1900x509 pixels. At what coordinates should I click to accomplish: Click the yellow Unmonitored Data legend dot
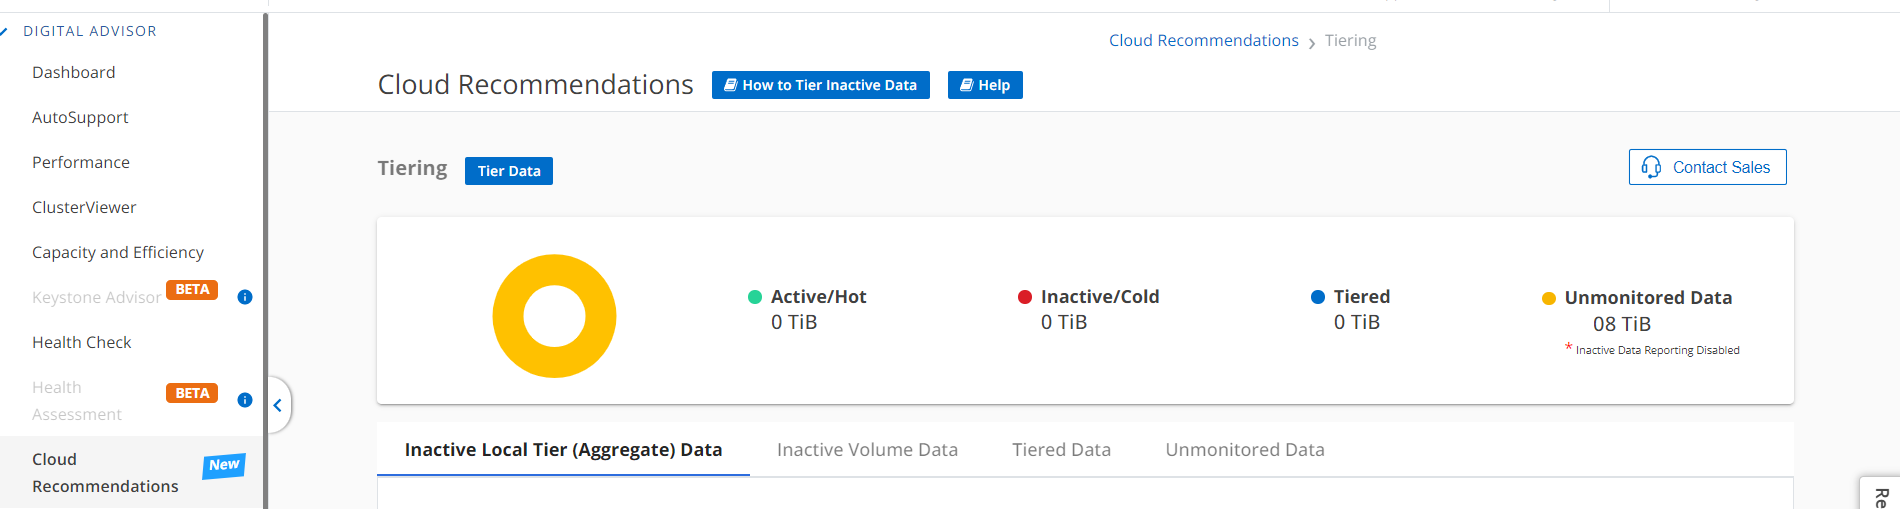1549,298
